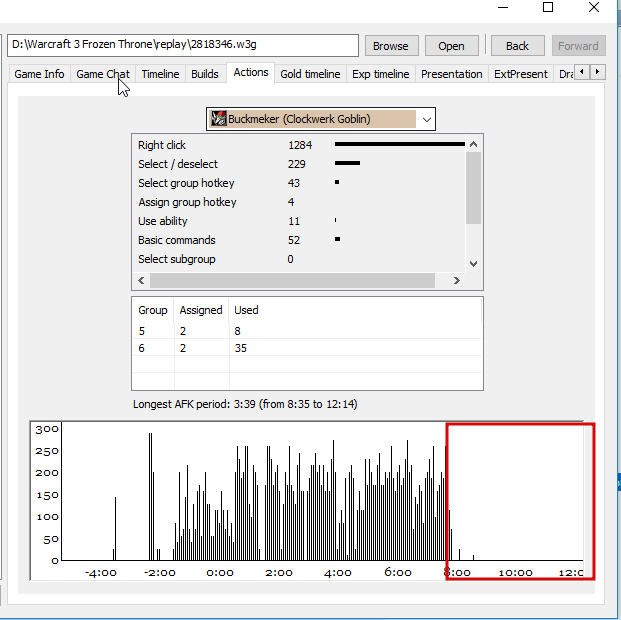This screenshot has width=621, height=620.
Task: Click the actions list scroll-down arrow
Action: click(x=473, y=263)
